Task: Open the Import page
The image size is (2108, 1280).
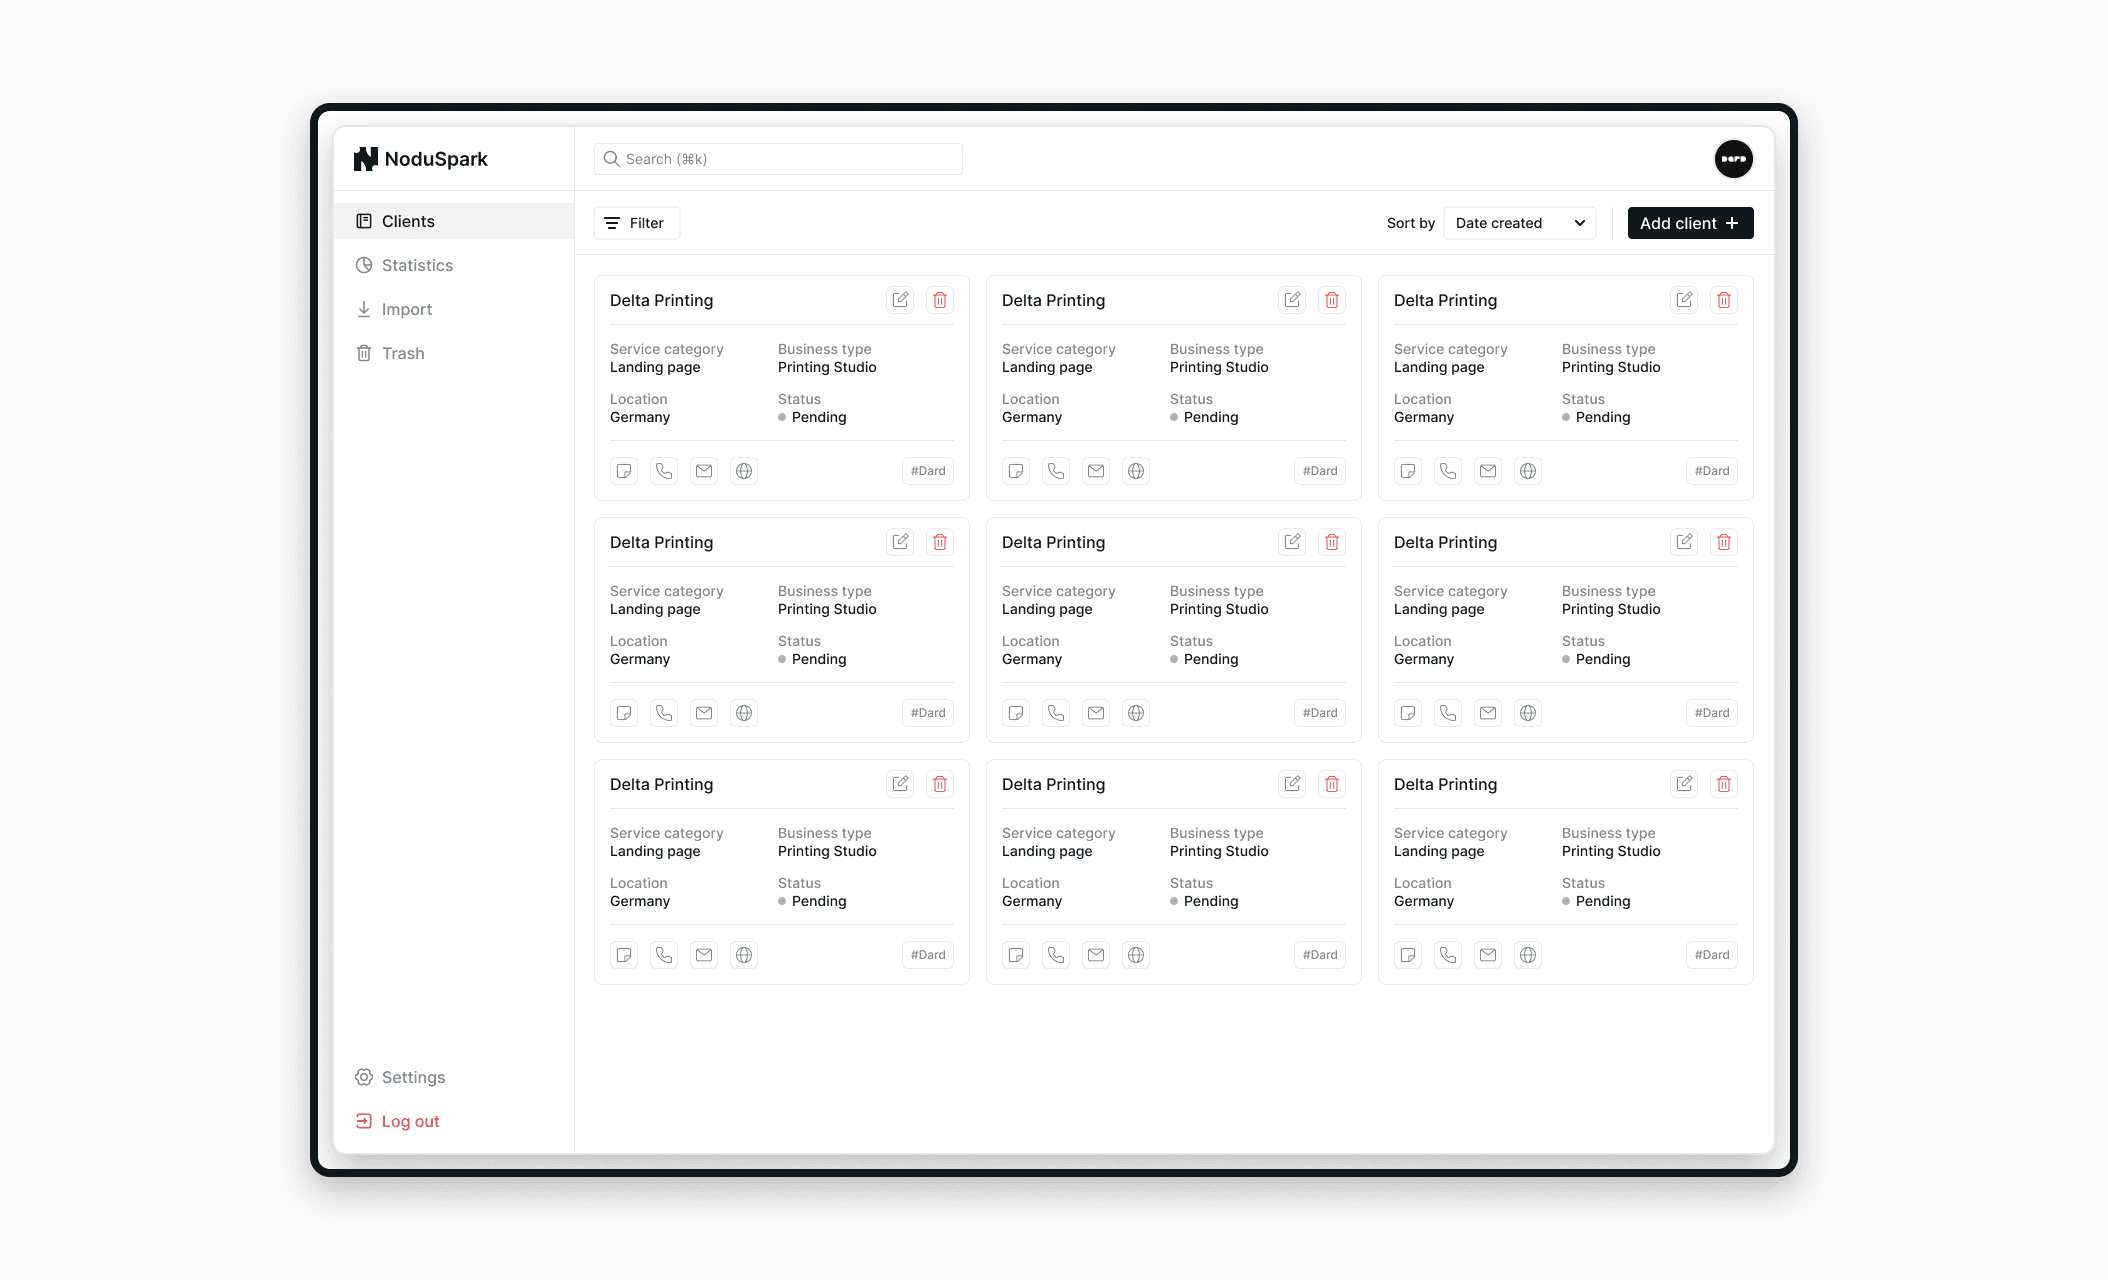Action: click(454, 309)
